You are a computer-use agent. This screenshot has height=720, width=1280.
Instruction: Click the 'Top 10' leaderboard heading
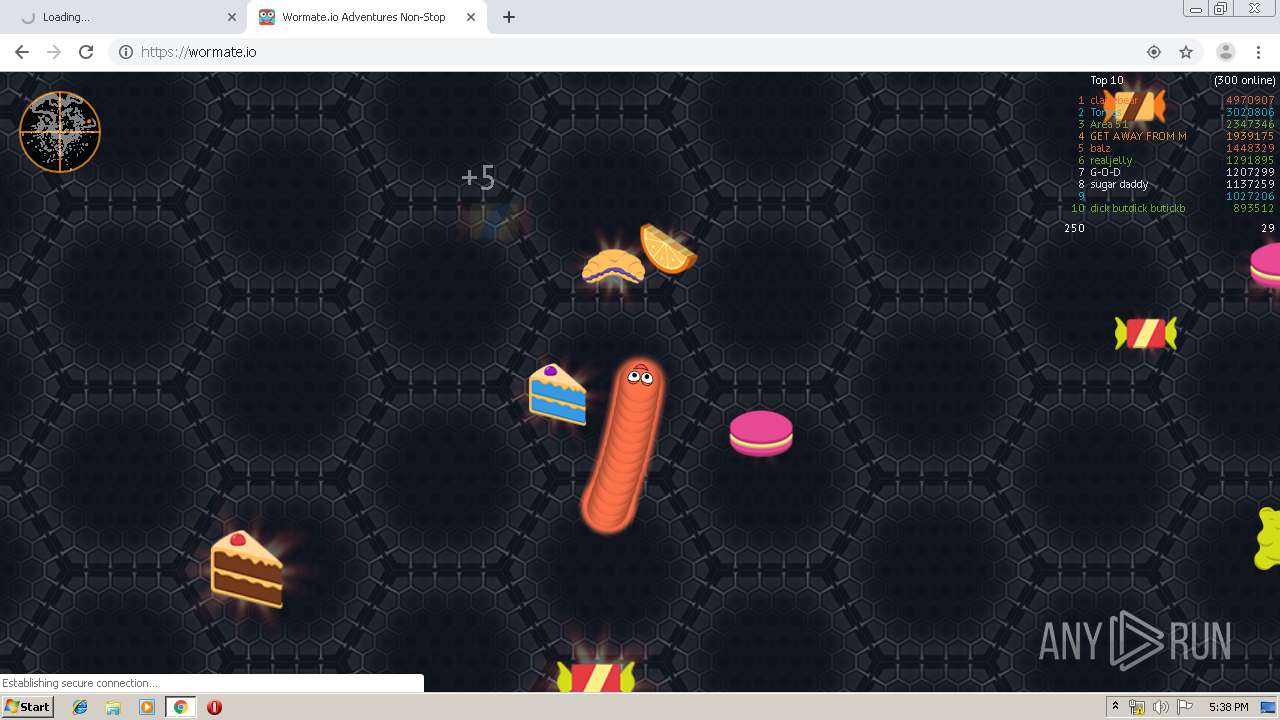point(1107,80)
